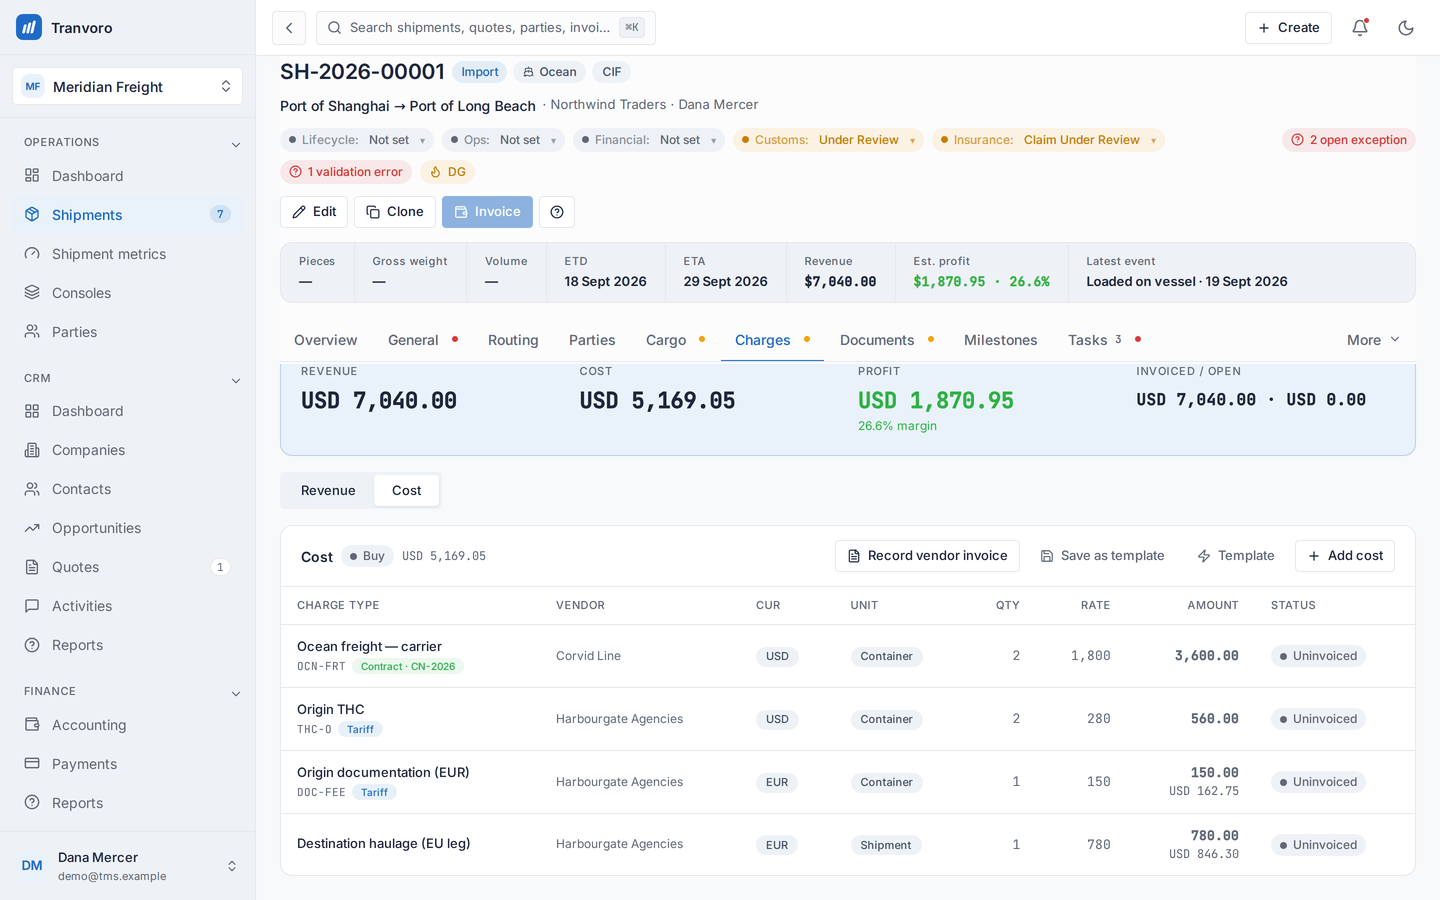The width and height of the screenshot is (1440, 900).
Task: Click the search shipments field
Action: (x=486, y=28)
